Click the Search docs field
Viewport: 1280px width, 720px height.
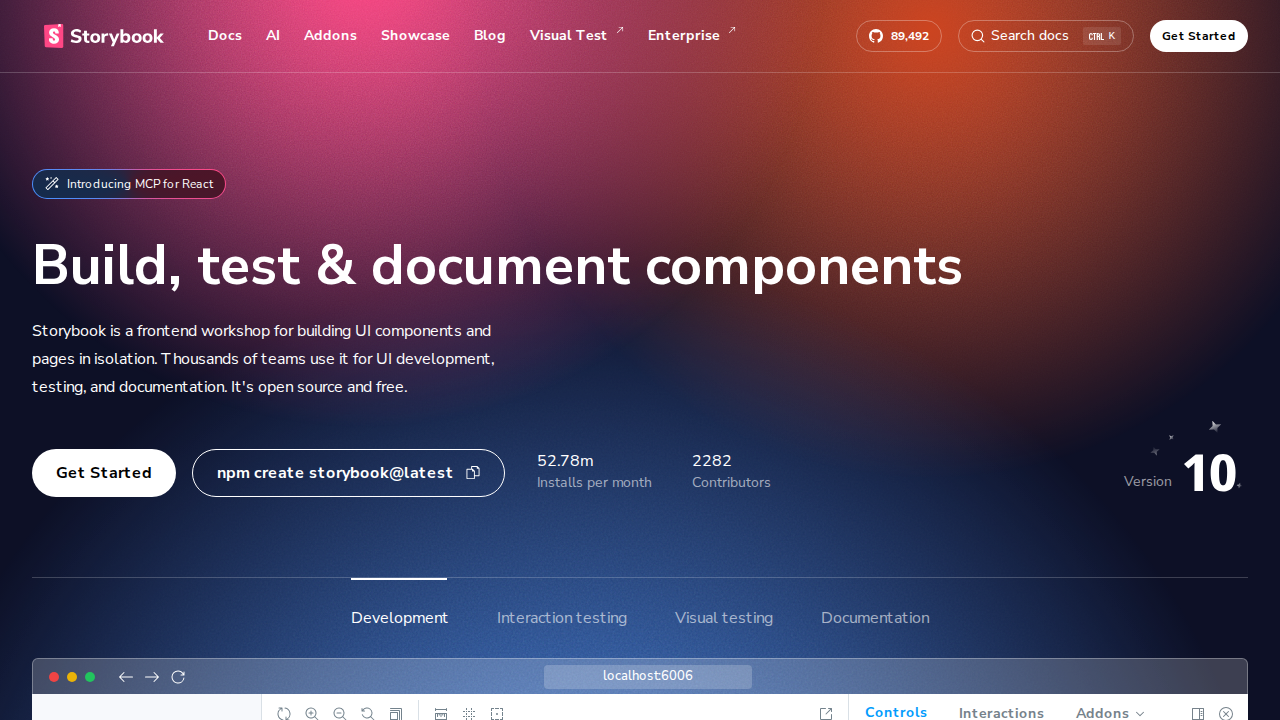[x=1045, y=36]
